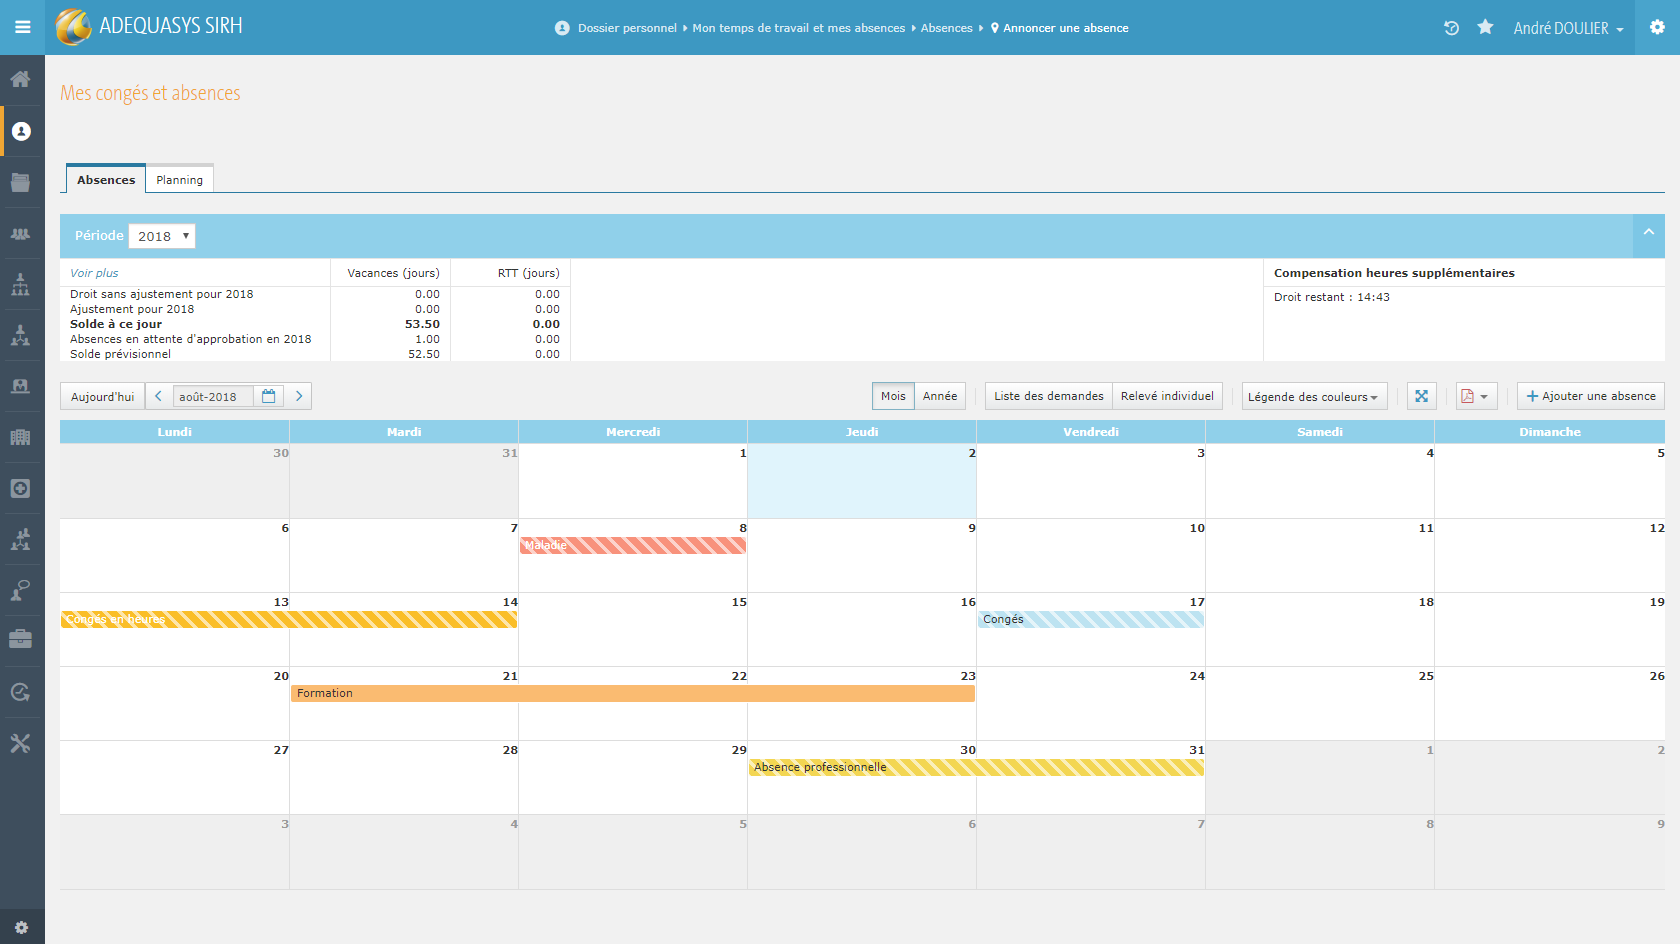This screenshot has width=1680, height=944.
Task: Open the briefcase sidebar icon
Action: tap(20, 640)
